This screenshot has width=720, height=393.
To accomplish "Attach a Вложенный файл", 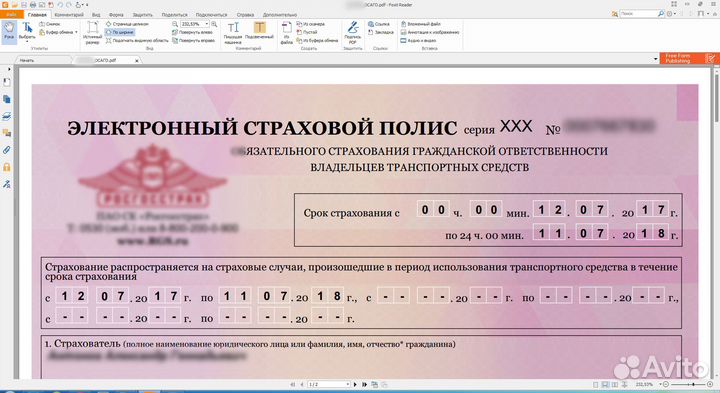I will 421,24.
